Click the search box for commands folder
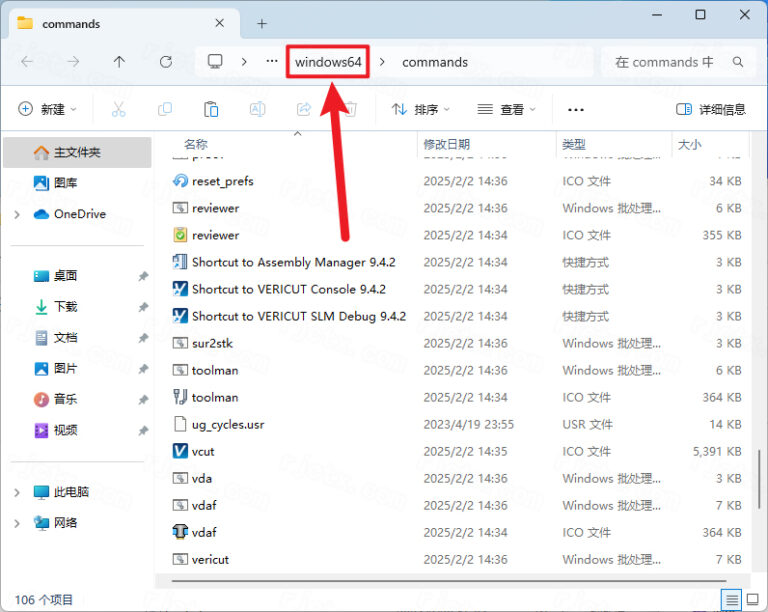The height and width of the screenshot is (612, 768). click(x=670, y=62)
